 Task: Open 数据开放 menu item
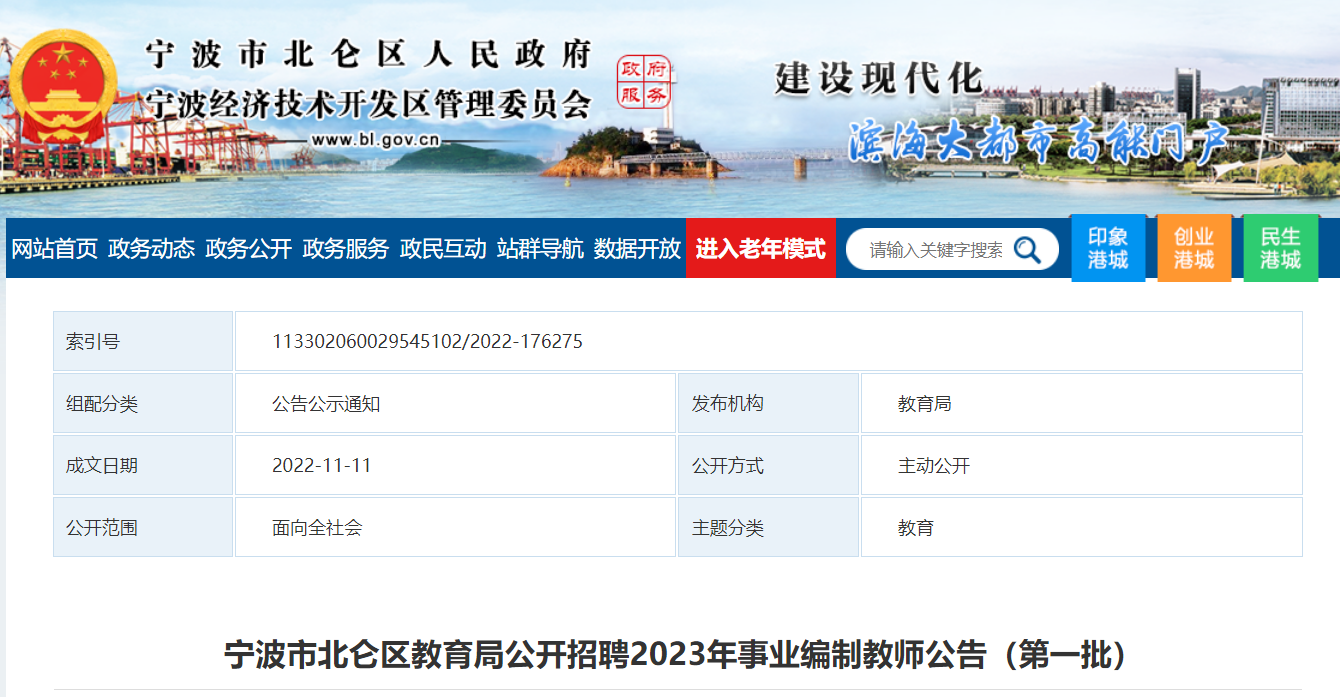(x=637, y=249)
